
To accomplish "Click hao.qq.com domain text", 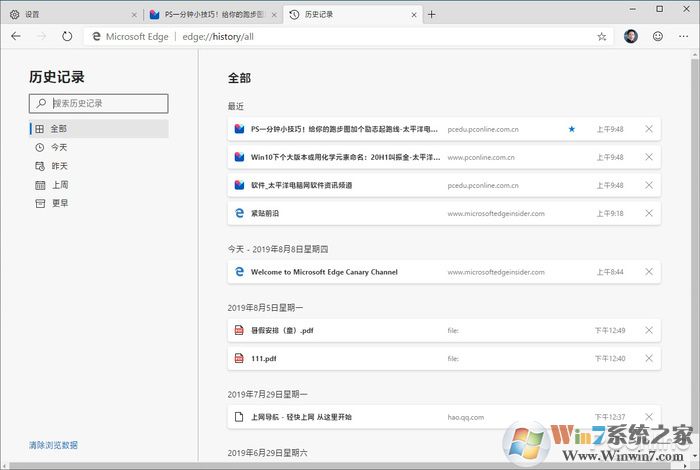I will coord(466,417).
